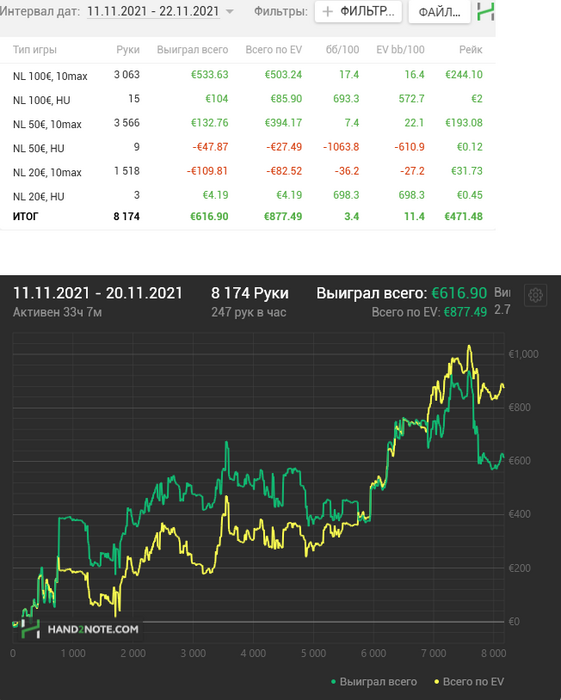Click the €533.63 winnings cell

(x=209, y=75)
